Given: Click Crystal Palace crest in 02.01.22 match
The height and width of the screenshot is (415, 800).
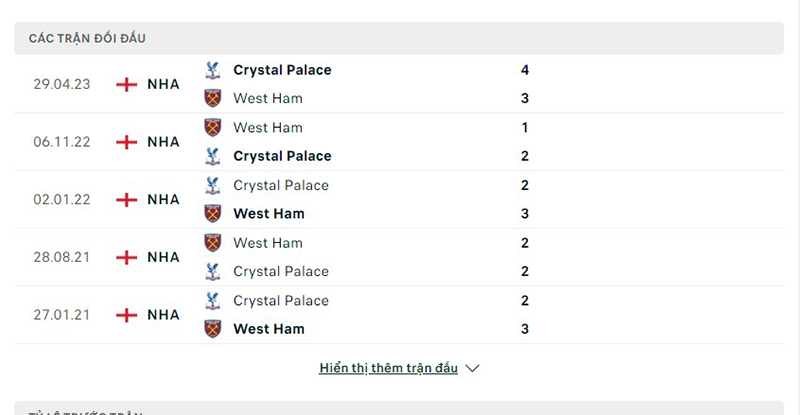Looking at the screenshot, I should click(x=212, y=185).
